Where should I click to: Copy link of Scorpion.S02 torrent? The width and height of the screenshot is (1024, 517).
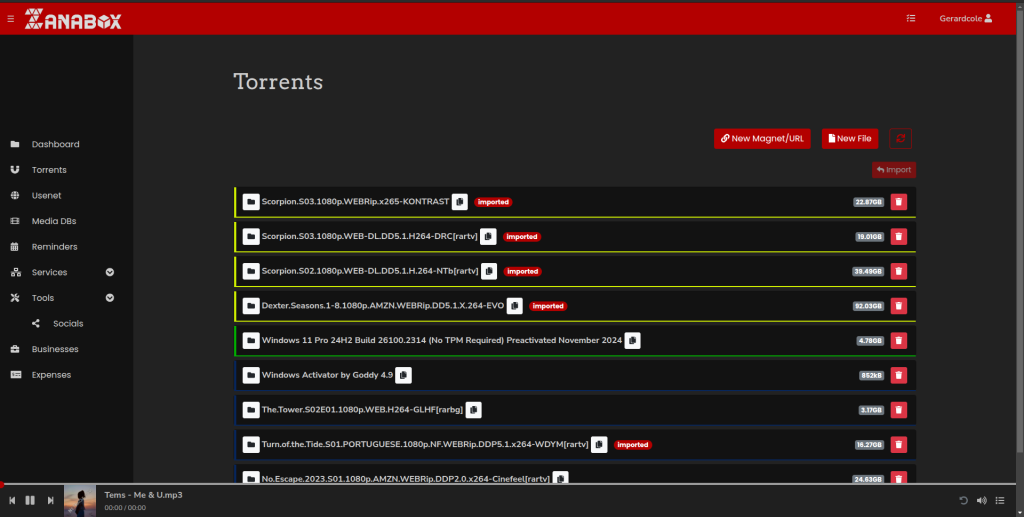[489, 271]
